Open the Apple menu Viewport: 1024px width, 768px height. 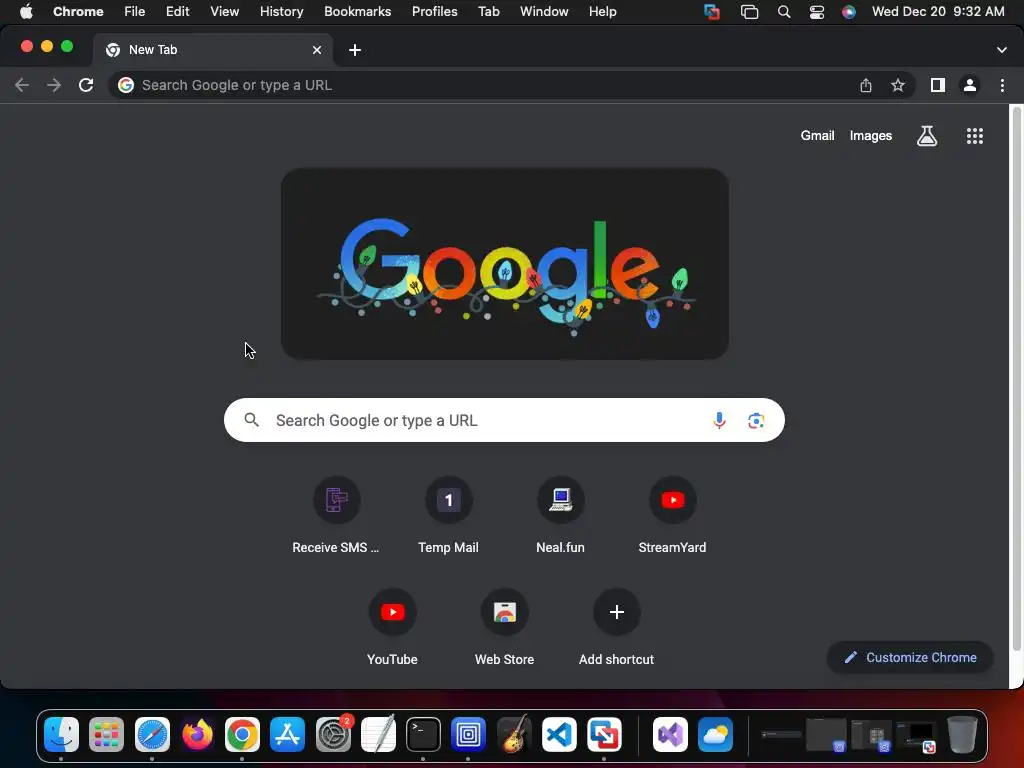[26, 12]
